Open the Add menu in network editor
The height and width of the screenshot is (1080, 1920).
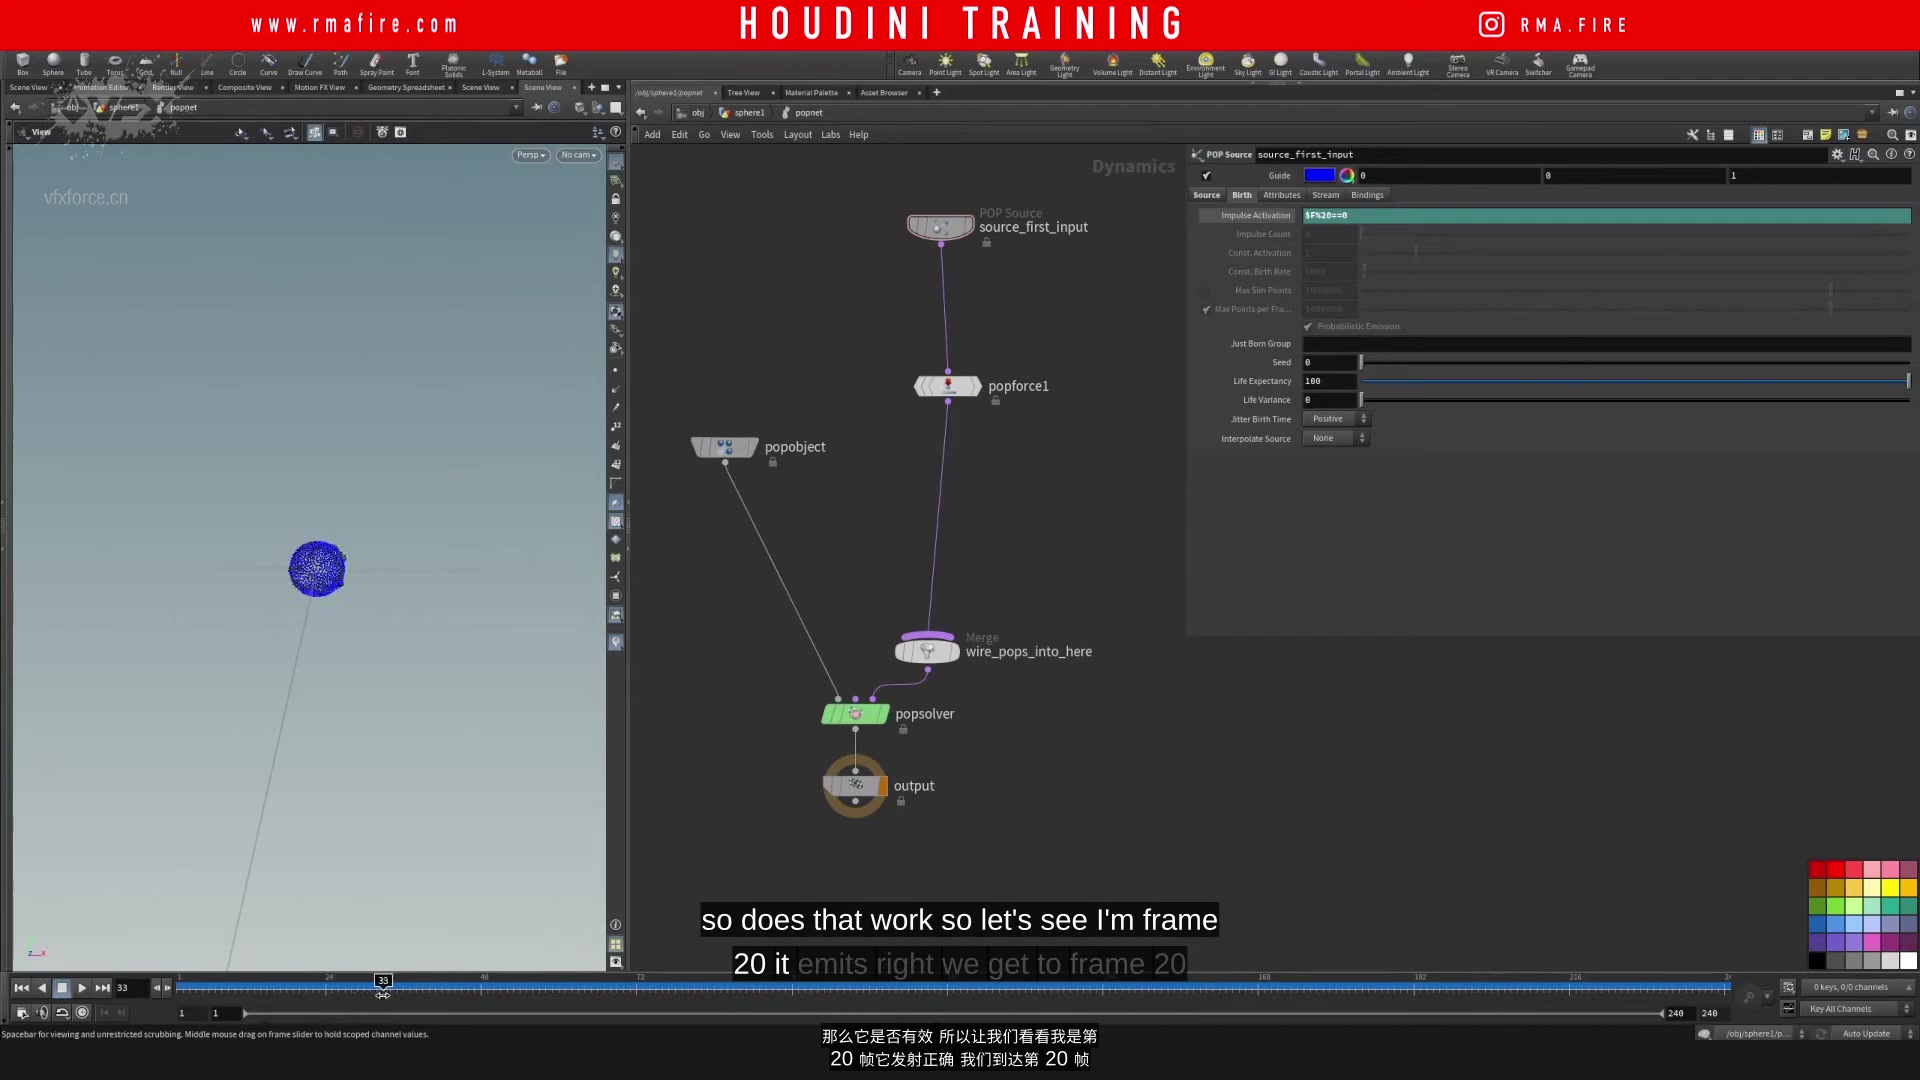point(652,135)
